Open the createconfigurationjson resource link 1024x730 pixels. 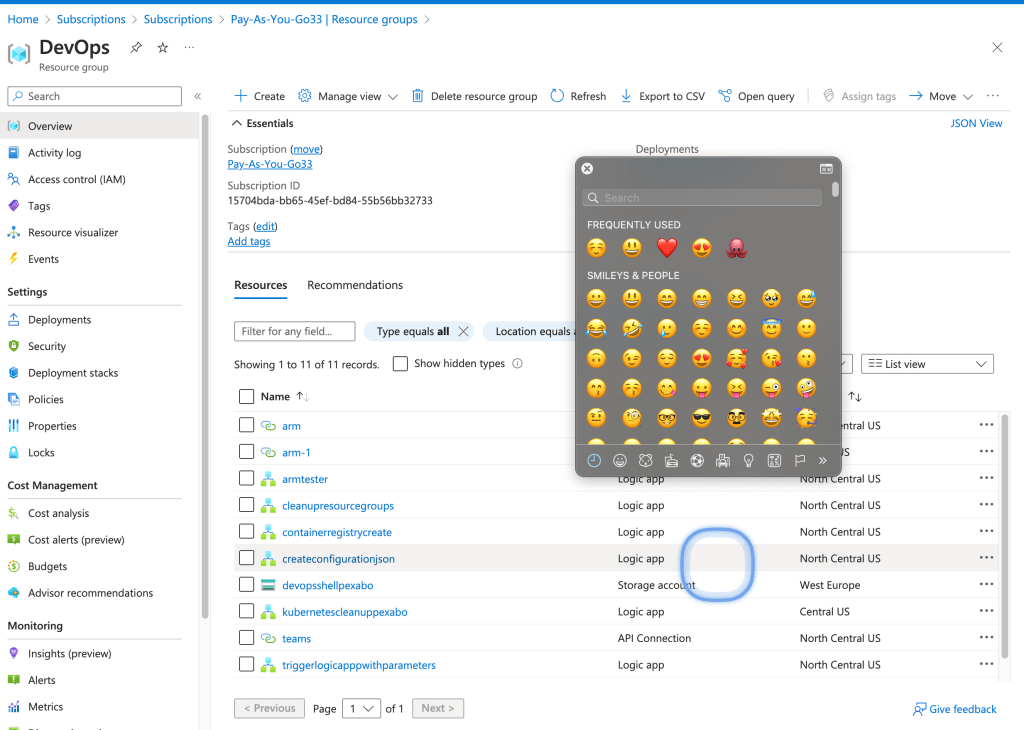pyautogui.click(x=338, y=559)
